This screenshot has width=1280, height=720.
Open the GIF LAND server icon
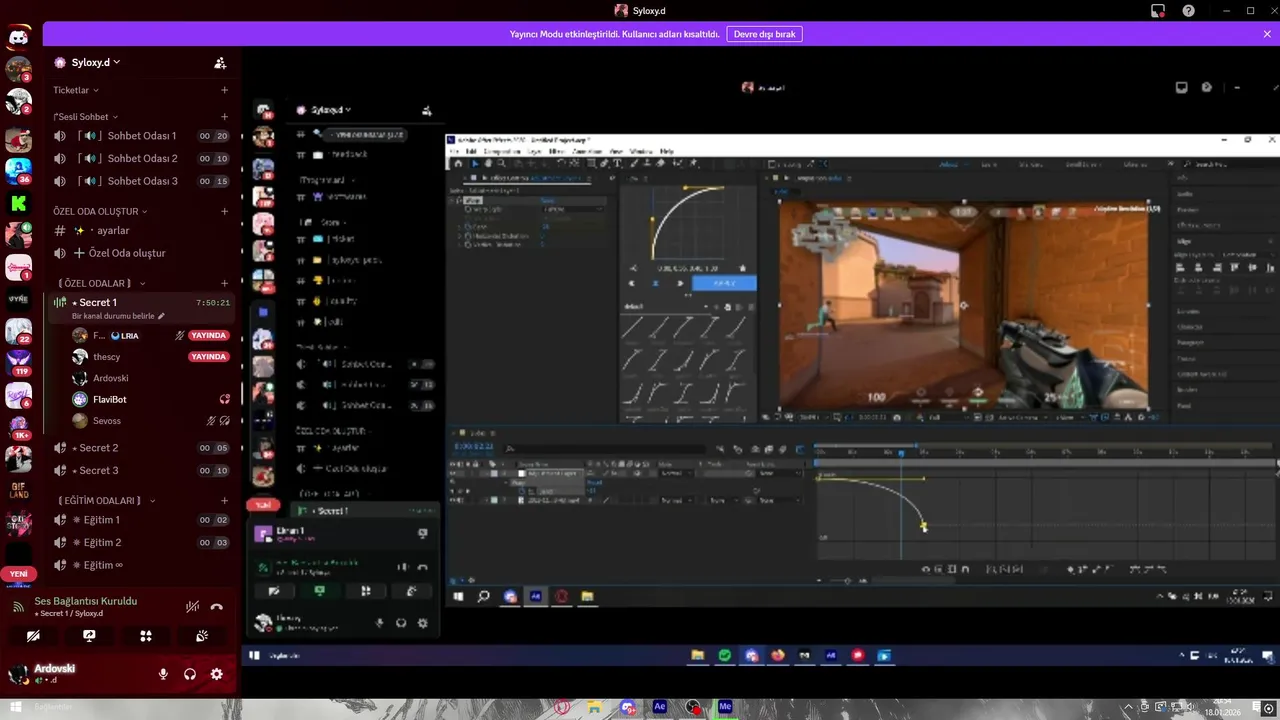18,490
